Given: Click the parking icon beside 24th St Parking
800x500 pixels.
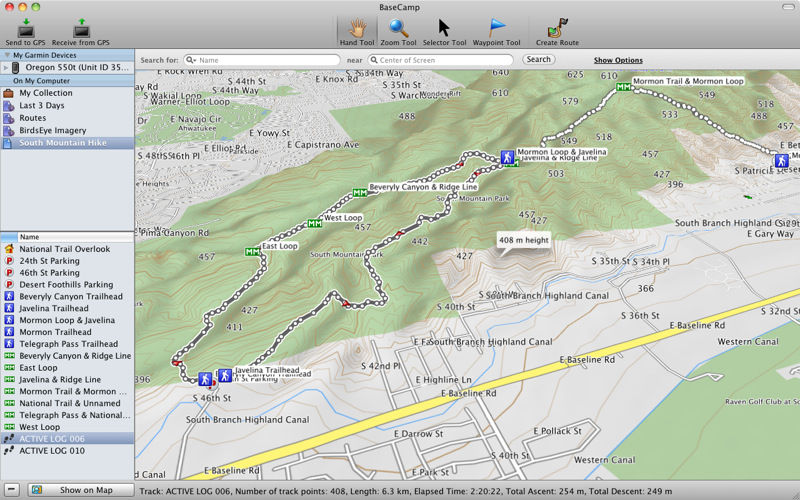Looking at the screenshot, I should coord(9,261).
